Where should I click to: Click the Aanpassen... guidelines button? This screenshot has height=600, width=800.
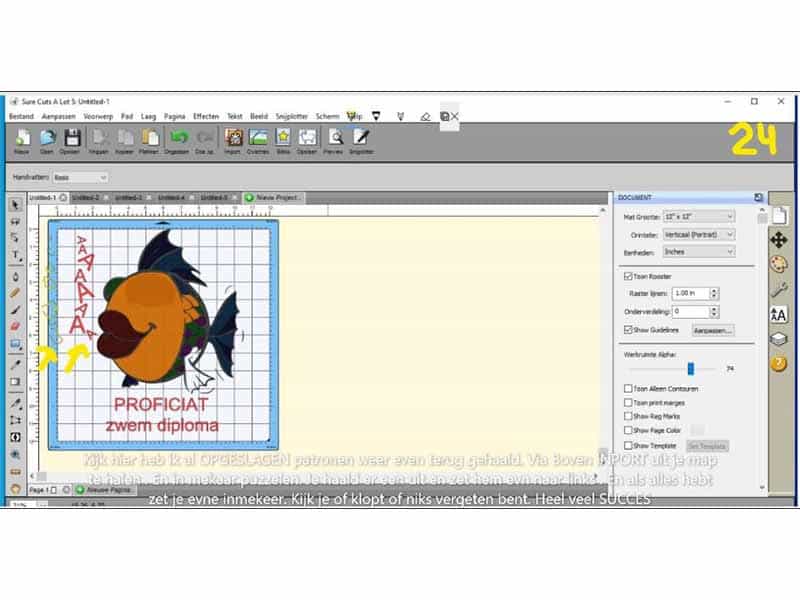pos(713,330)
